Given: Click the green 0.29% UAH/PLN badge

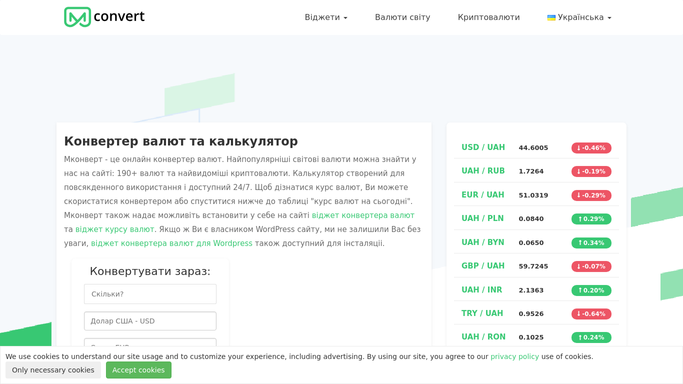Looking at the screenshot, I should 591,219.
